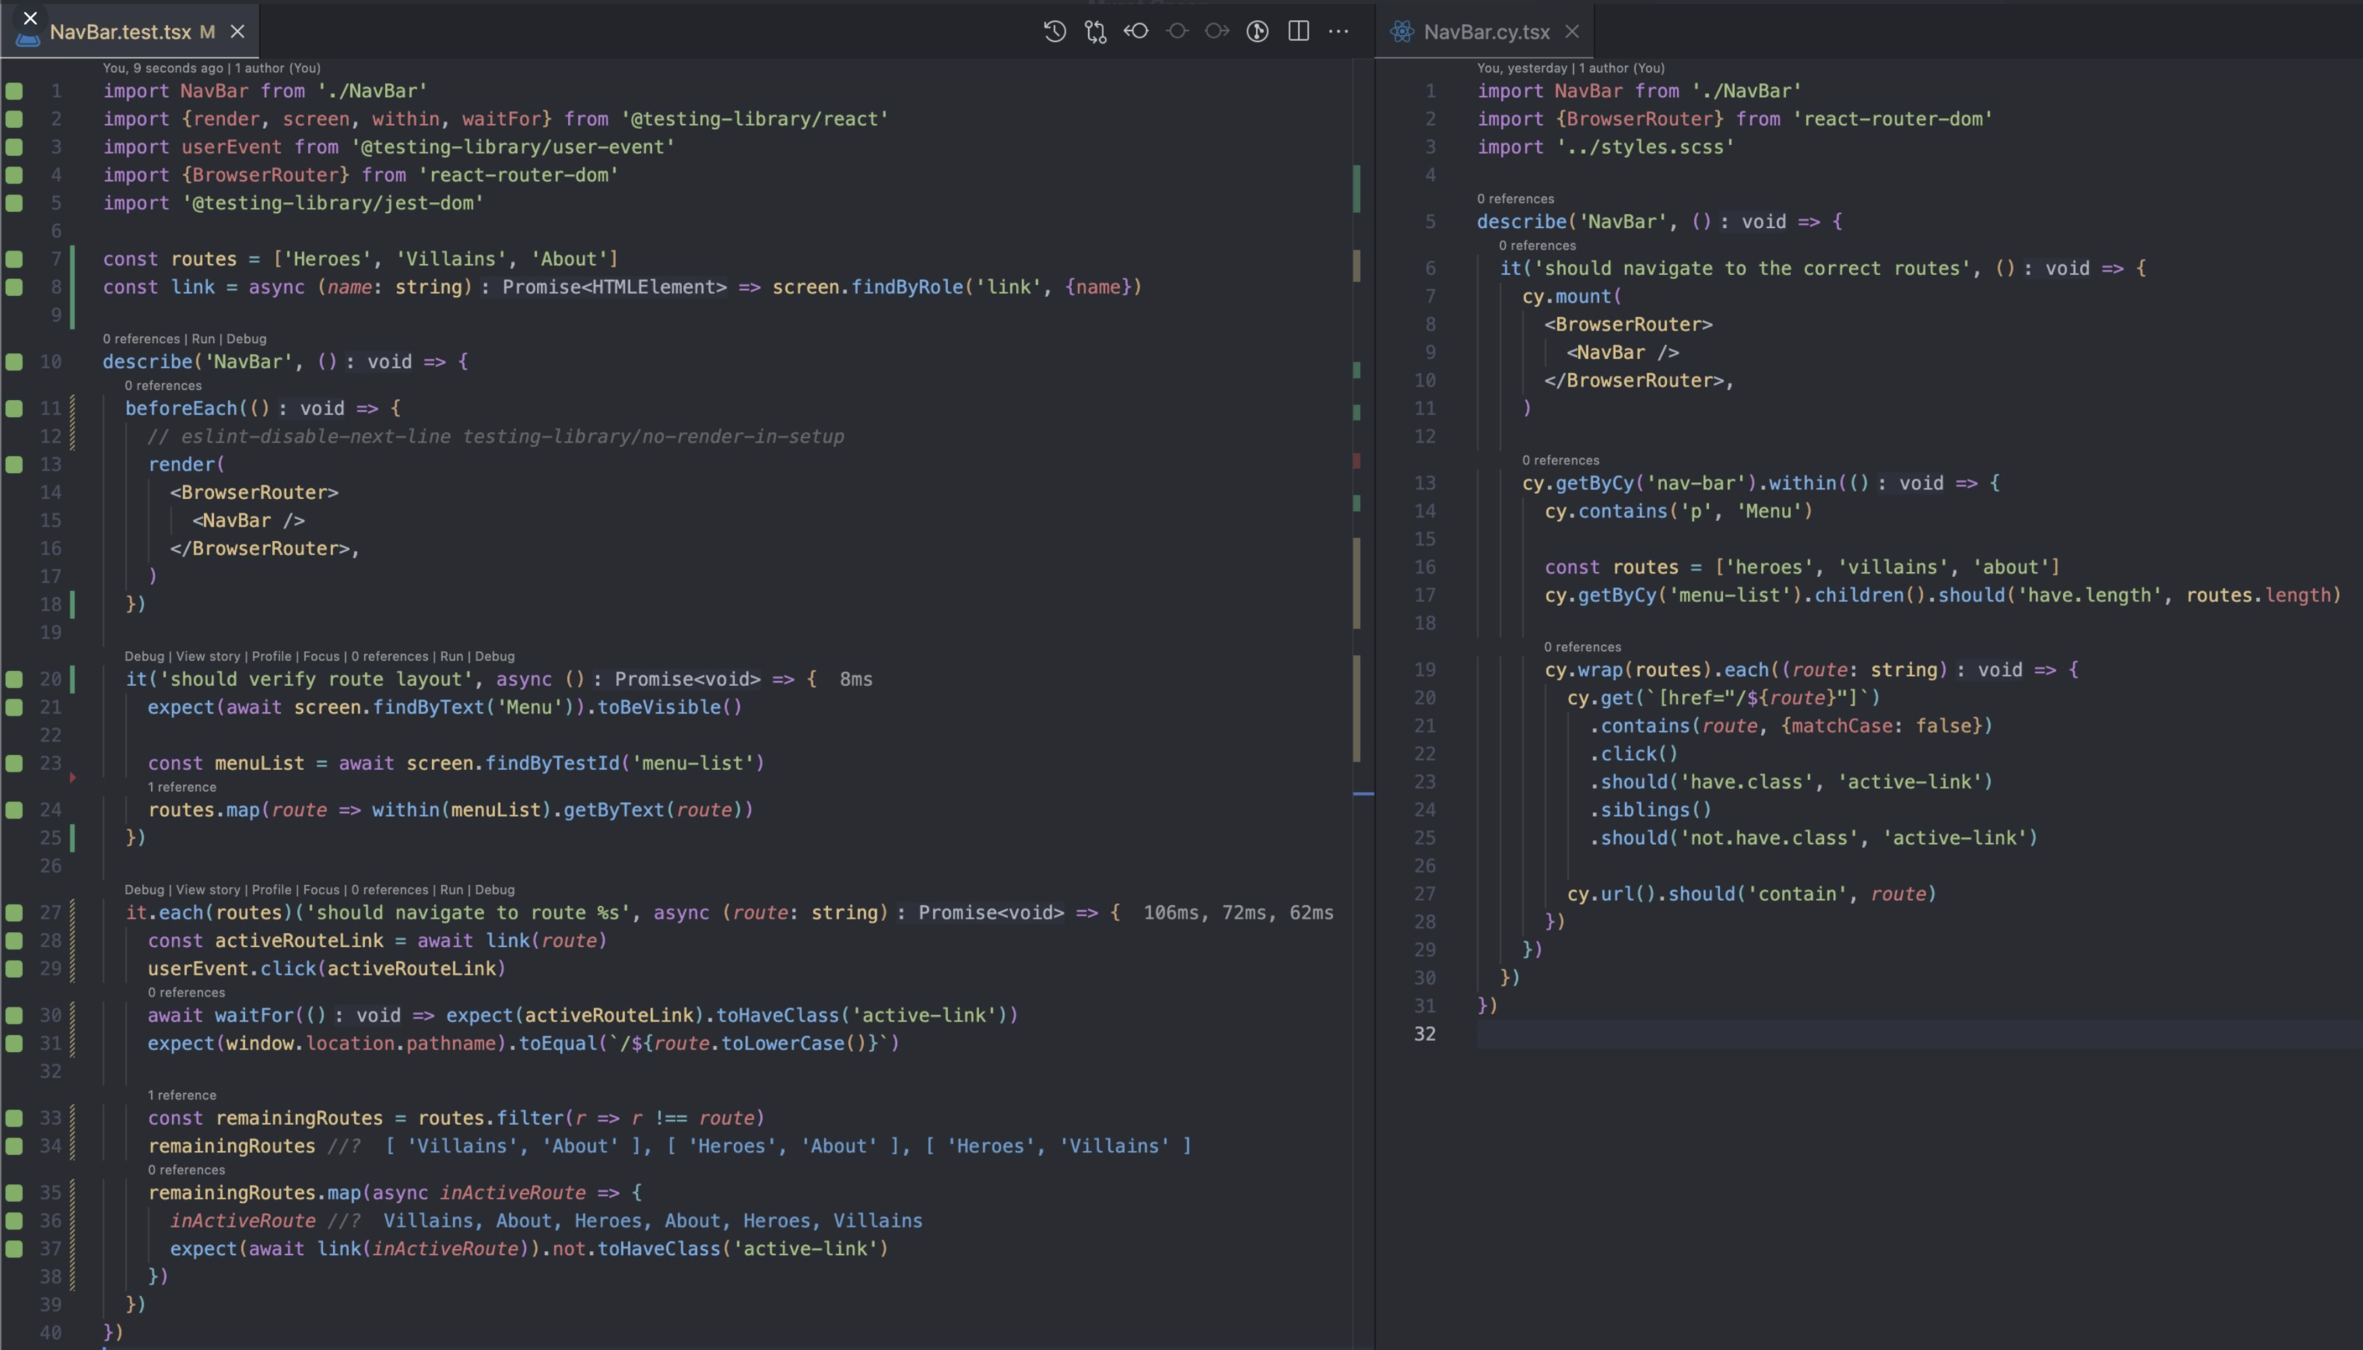Viewport: 2363px width, 1350px height.
Task: Switch to the NavBar.cy.tsx tab
Action: coord(1486,32)
